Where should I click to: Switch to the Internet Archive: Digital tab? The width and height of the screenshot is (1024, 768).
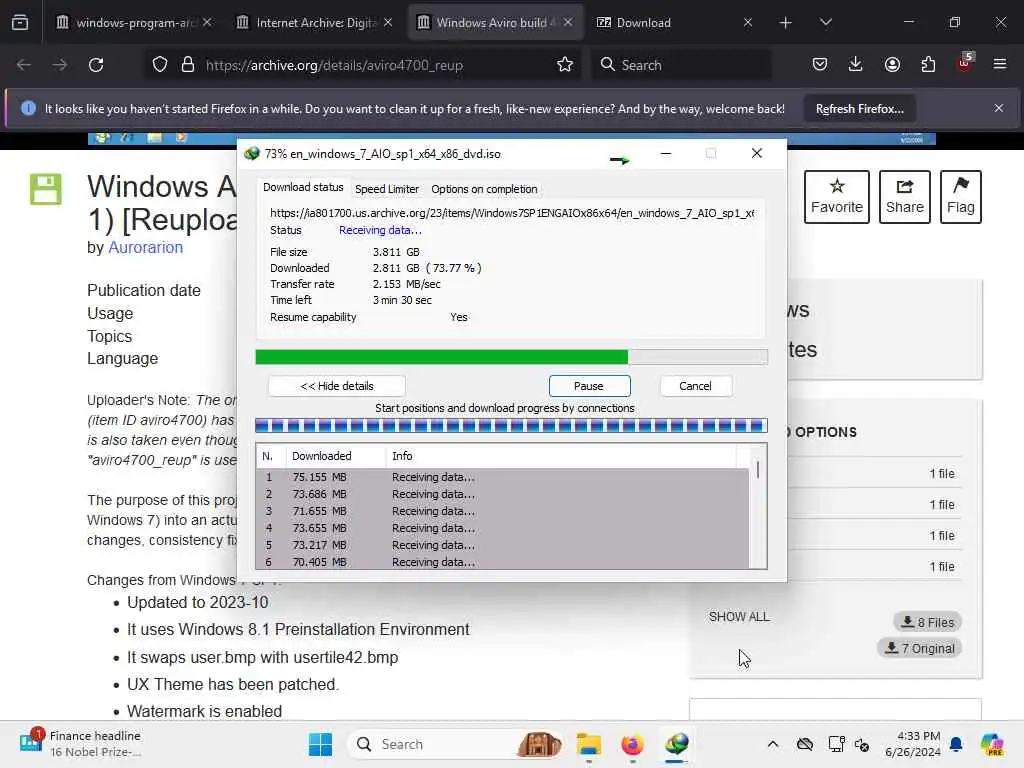[315, 23]
